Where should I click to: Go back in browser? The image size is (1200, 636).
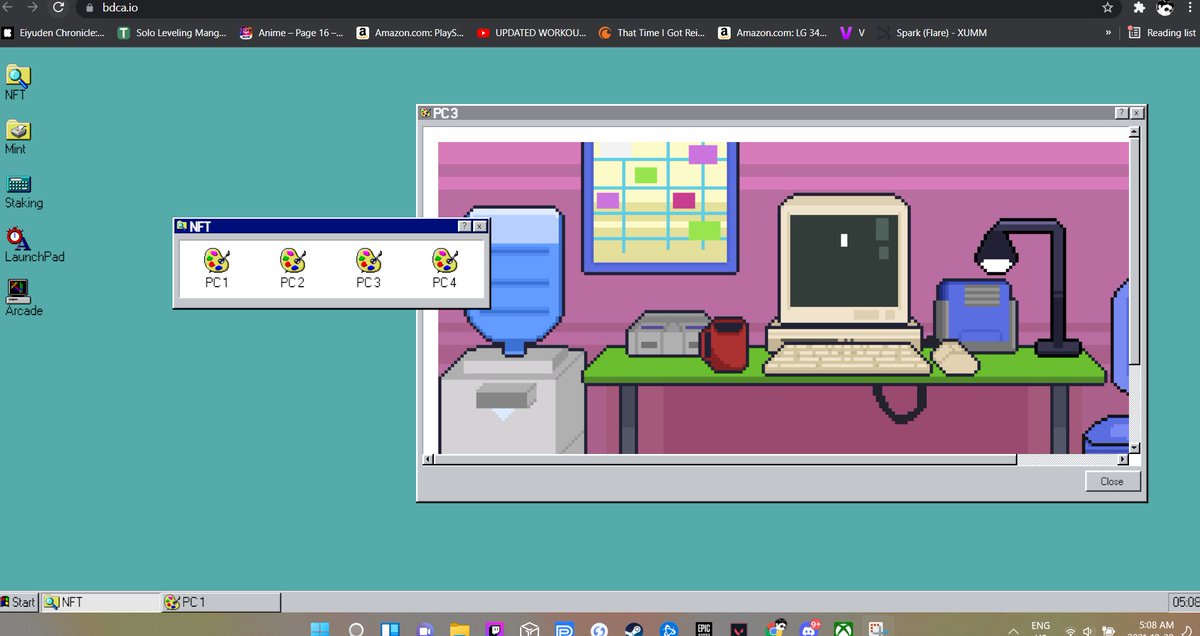point(7,7)
